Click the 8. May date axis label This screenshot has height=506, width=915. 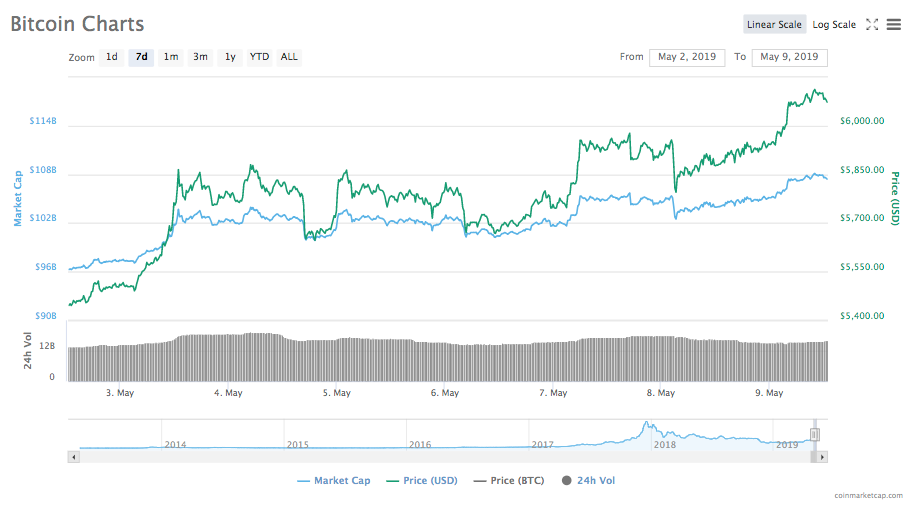[x=661, y=393]
